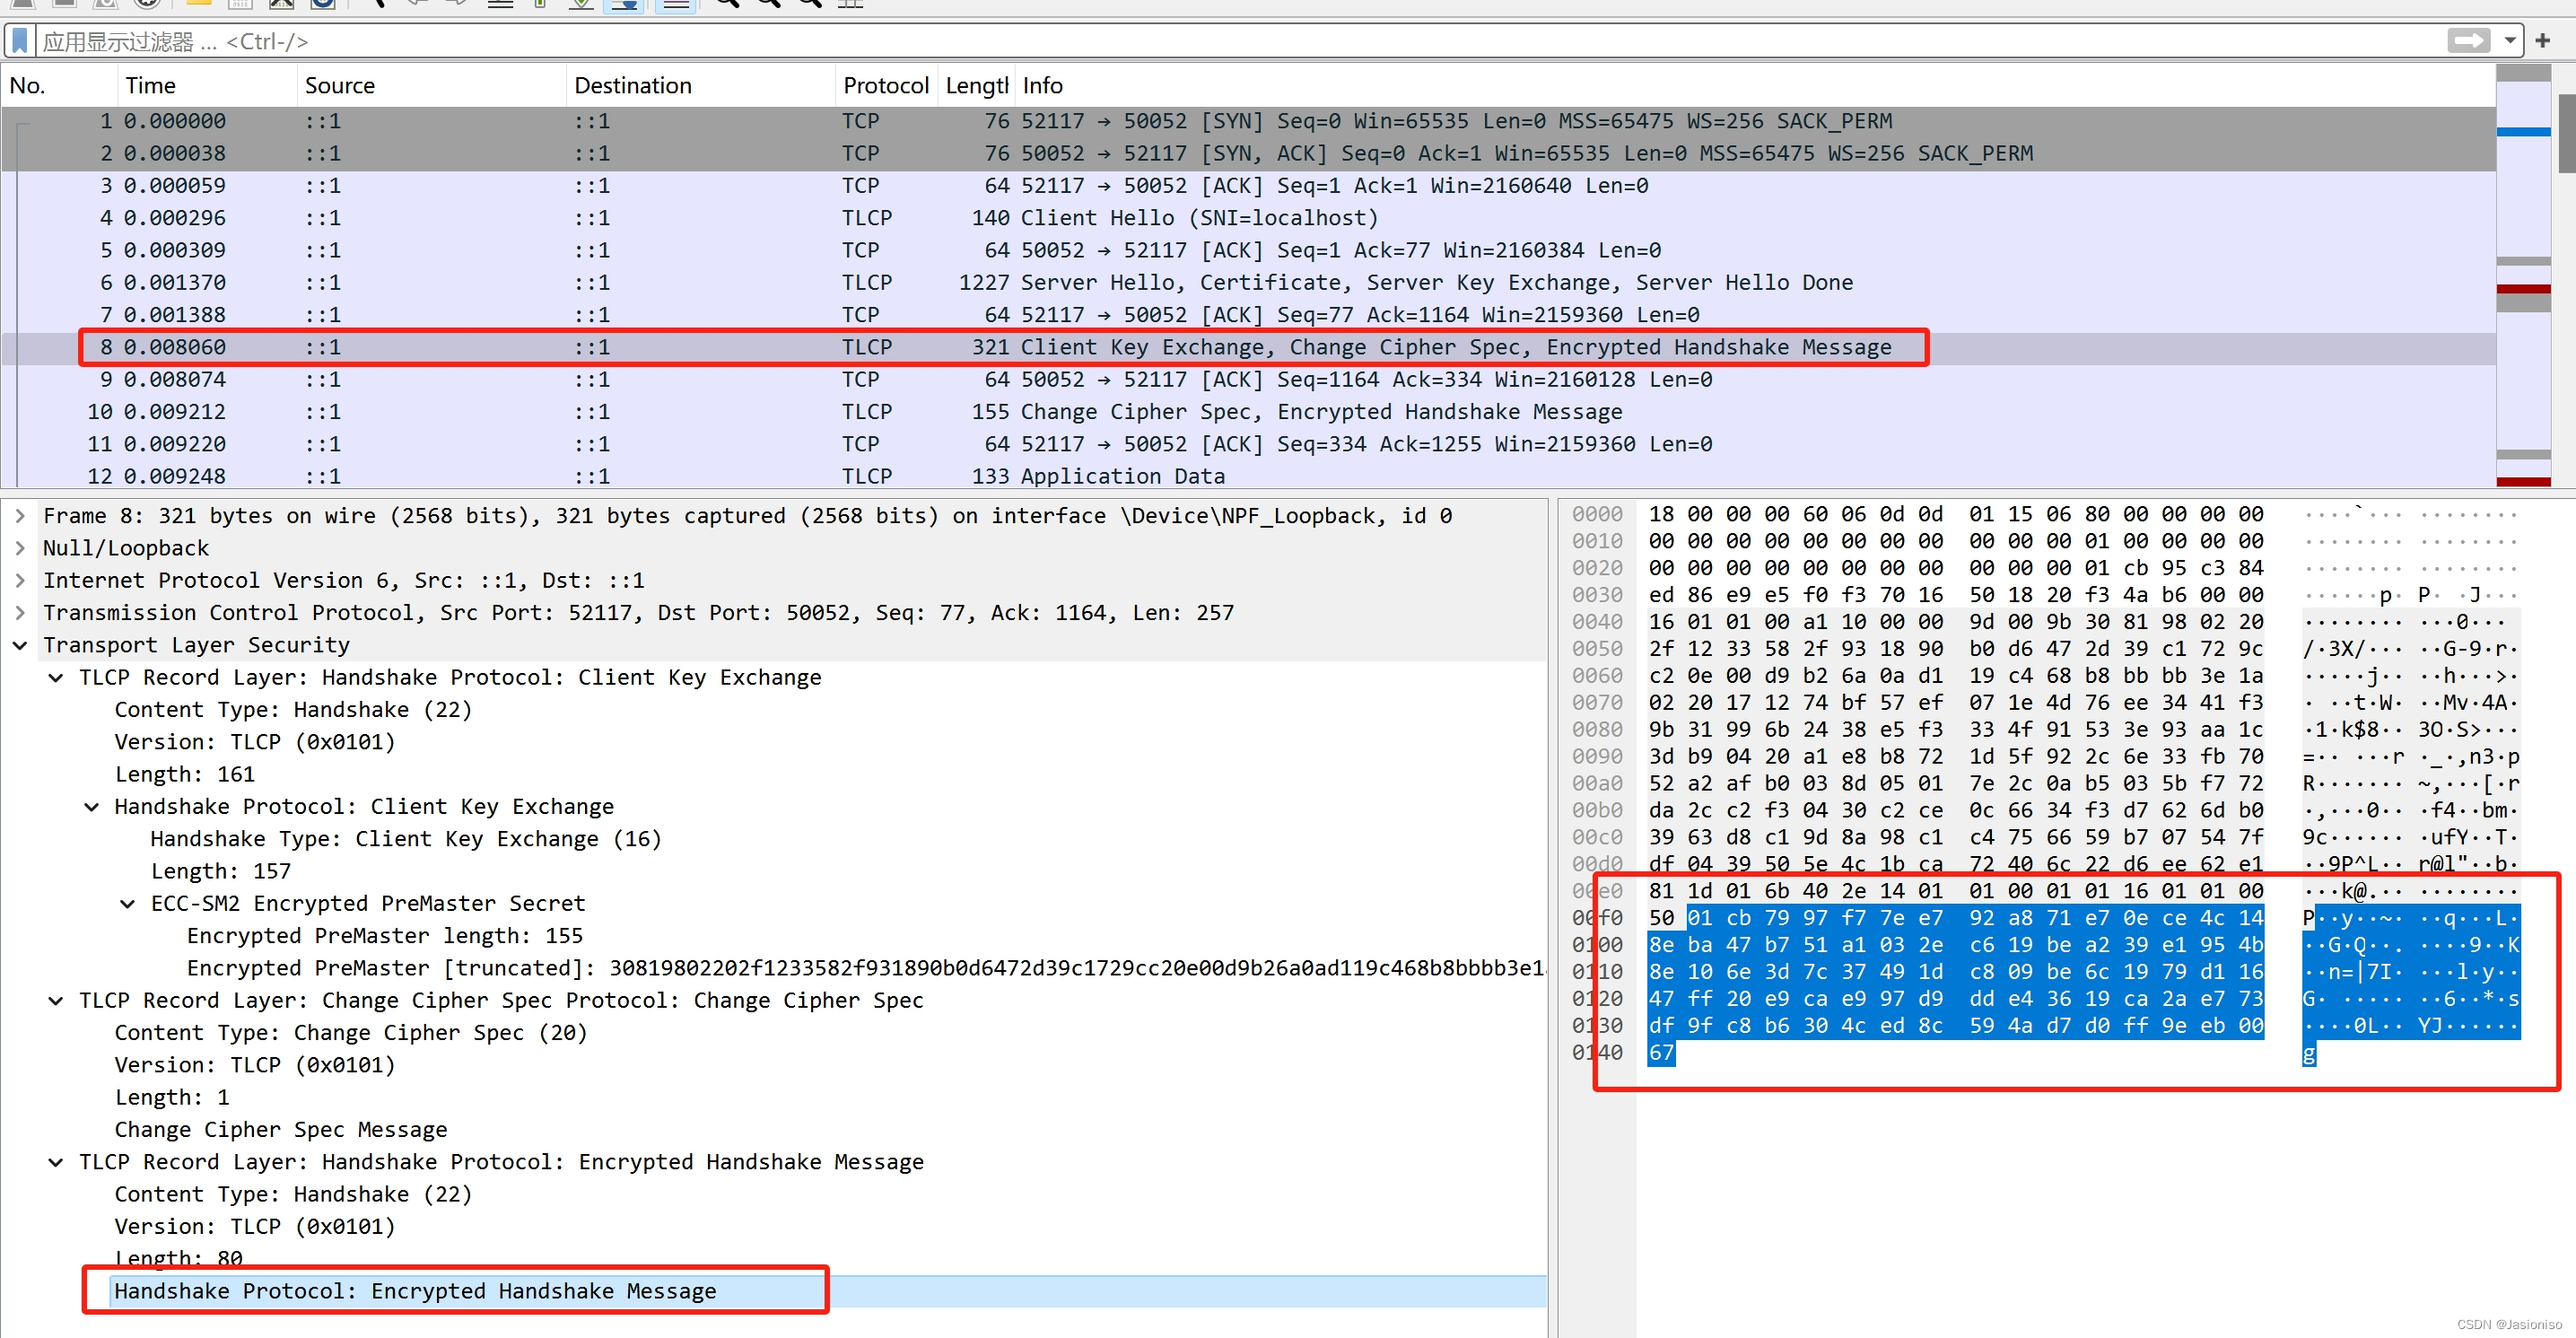Screen dimensions: 2576x1338
Task: Select Handshake Protocol: Encrypted Handshake Message item
Action: (415, 1291)
